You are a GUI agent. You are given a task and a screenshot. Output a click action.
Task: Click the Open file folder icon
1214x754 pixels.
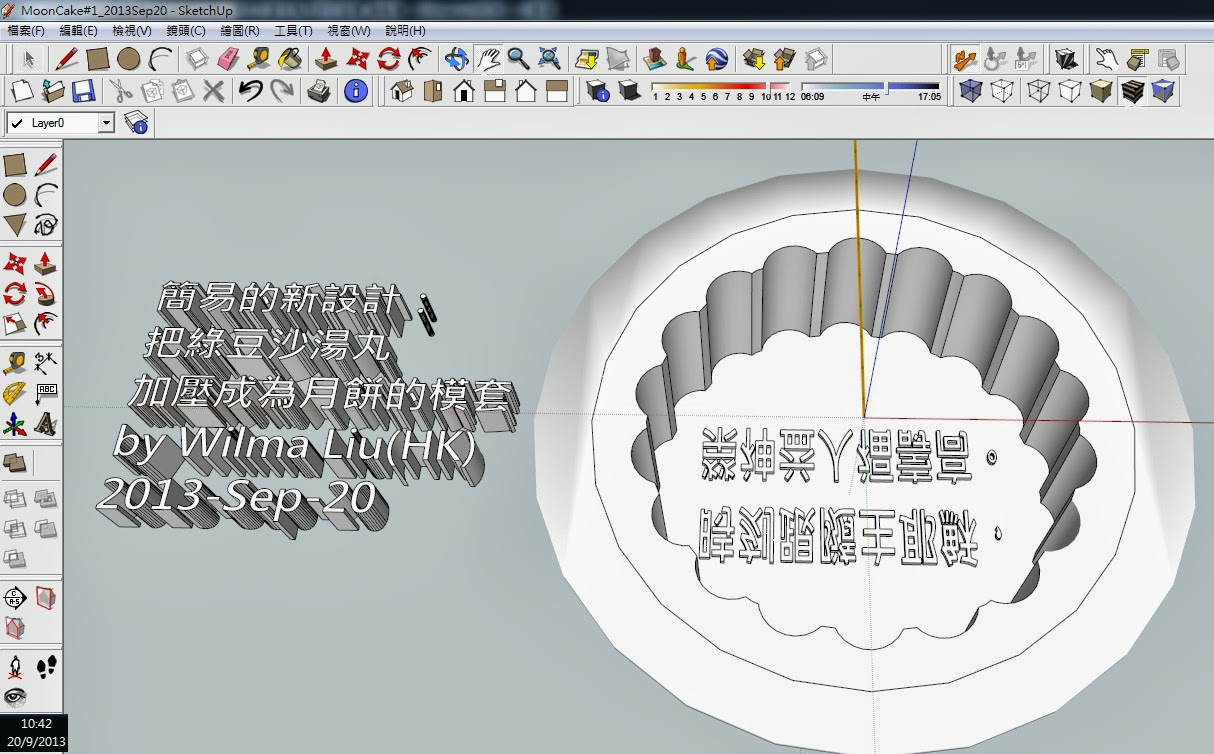[53, 92]
